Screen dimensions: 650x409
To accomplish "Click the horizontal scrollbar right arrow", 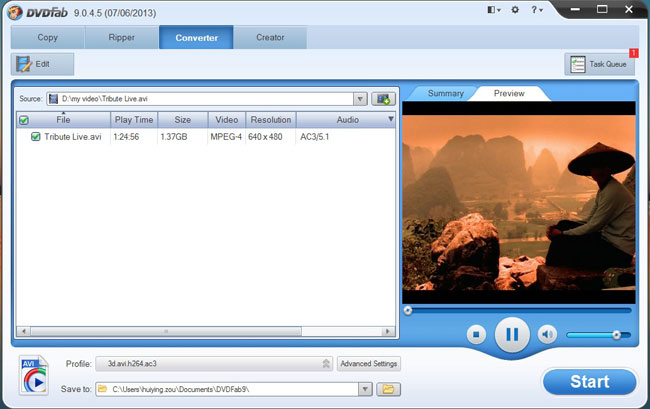I will 387,331.
